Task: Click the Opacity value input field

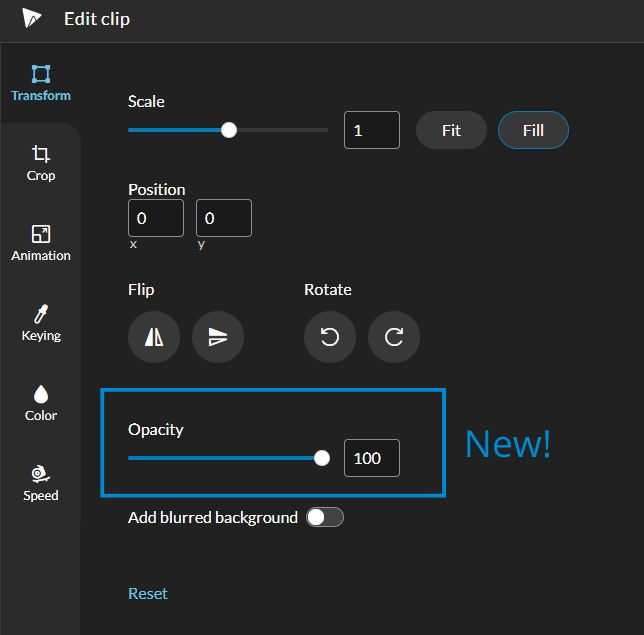Action: pos(371,458)
